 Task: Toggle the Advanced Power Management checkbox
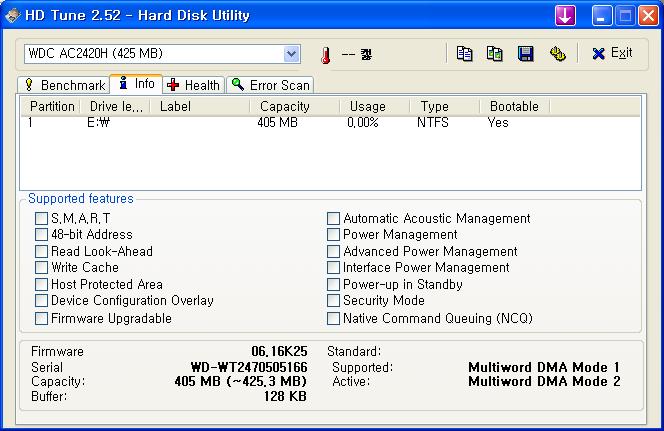click(333, 251)
